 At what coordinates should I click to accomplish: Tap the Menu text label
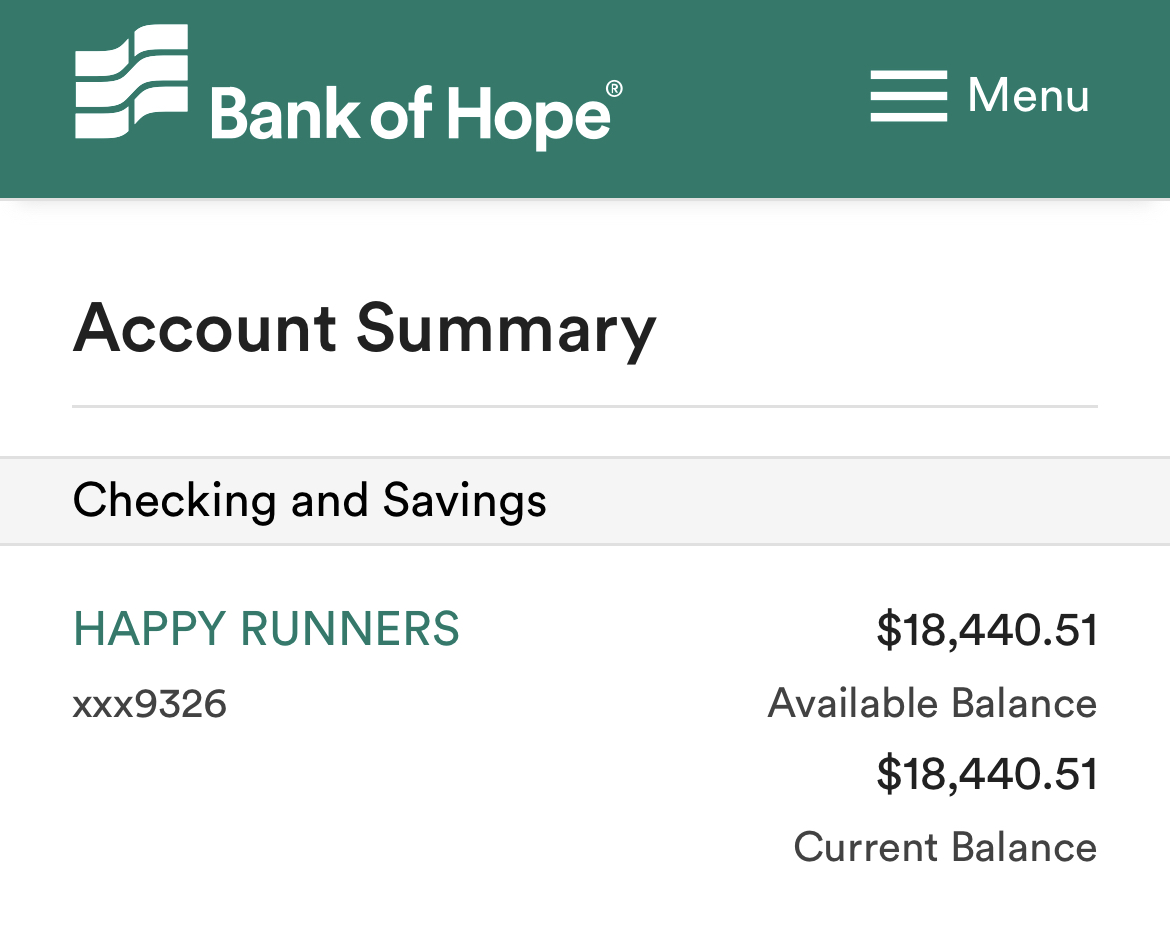[1028, 96]
